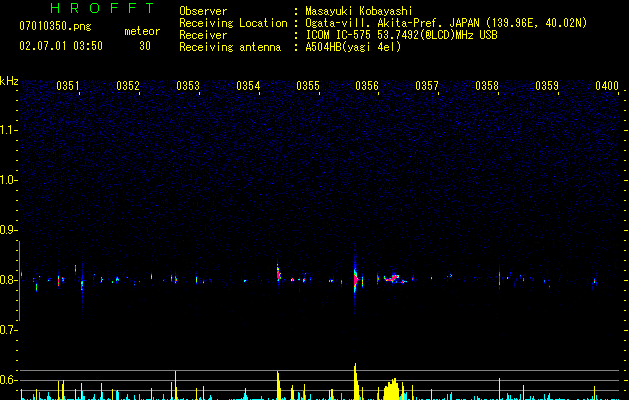The height and width of the screenshot is (400, 629).
Task: Click the 'meteor' label
Action: point(142,31)
